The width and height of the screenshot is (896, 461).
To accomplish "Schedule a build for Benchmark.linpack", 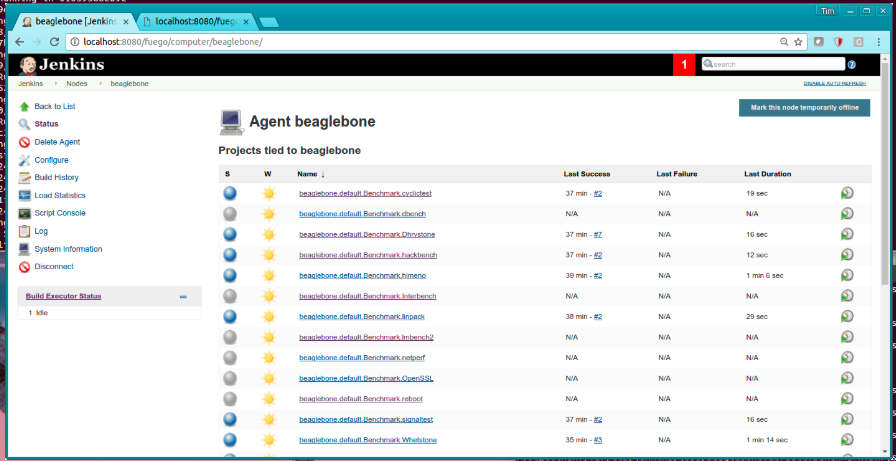I will click(x=847, y=316).
